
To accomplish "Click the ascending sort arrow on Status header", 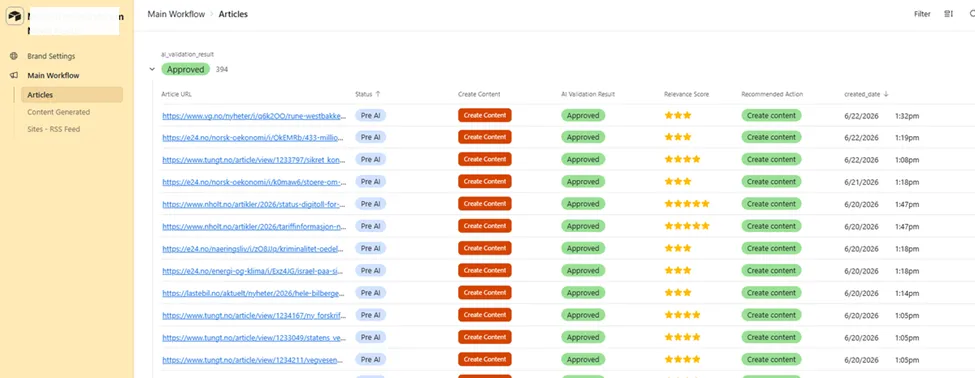I will click(x=377, y=94).
